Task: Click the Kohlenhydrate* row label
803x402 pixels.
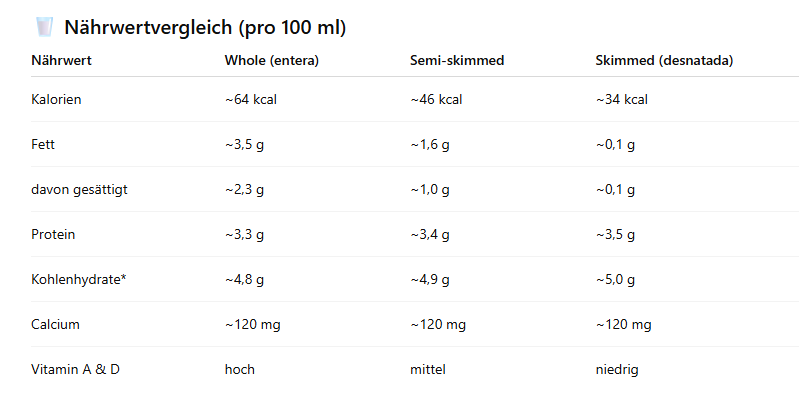Action: (x=79, y=279)
